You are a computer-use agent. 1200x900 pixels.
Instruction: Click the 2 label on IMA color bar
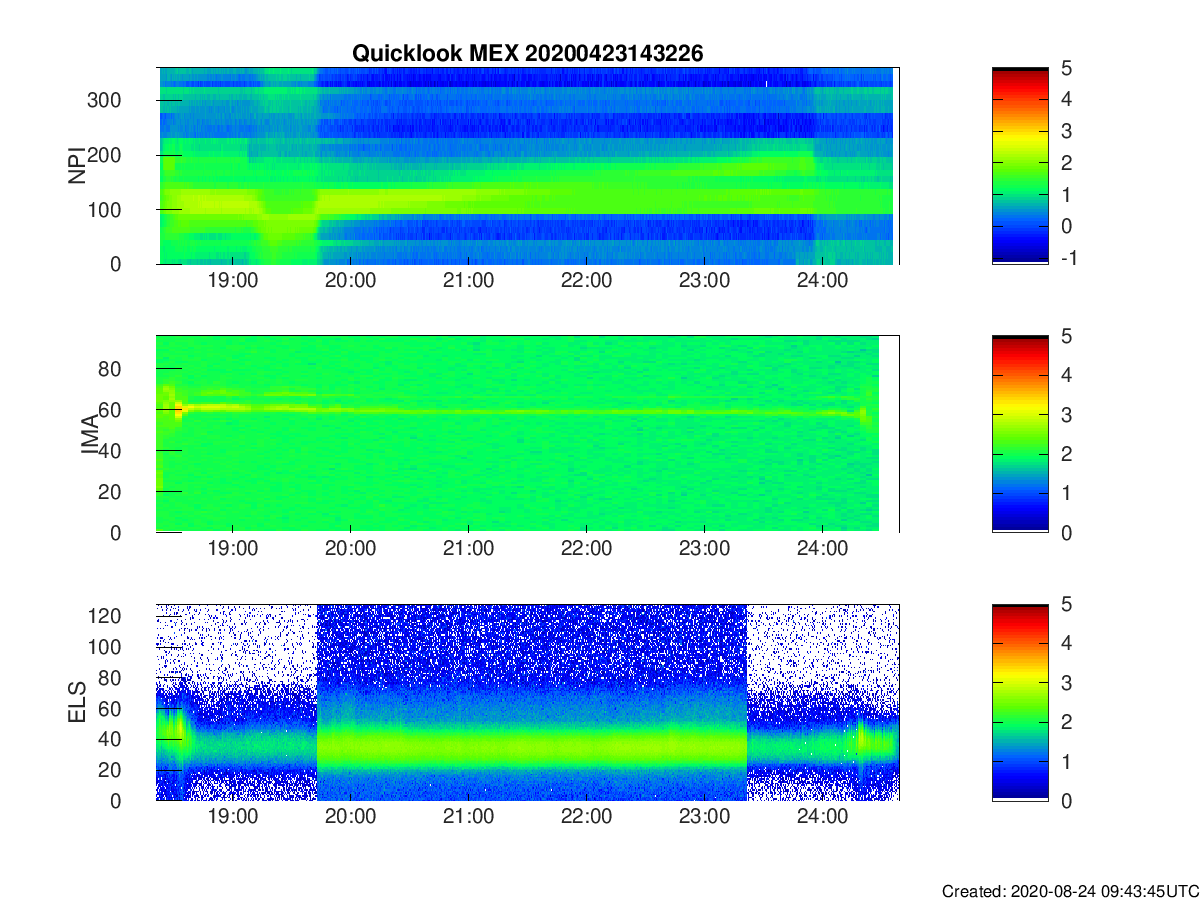[x=1066, y=454]
